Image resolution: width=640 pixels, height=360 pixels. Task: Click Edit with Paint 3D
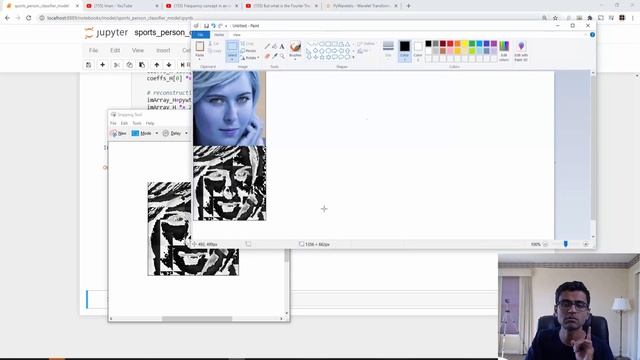point(521,51)
